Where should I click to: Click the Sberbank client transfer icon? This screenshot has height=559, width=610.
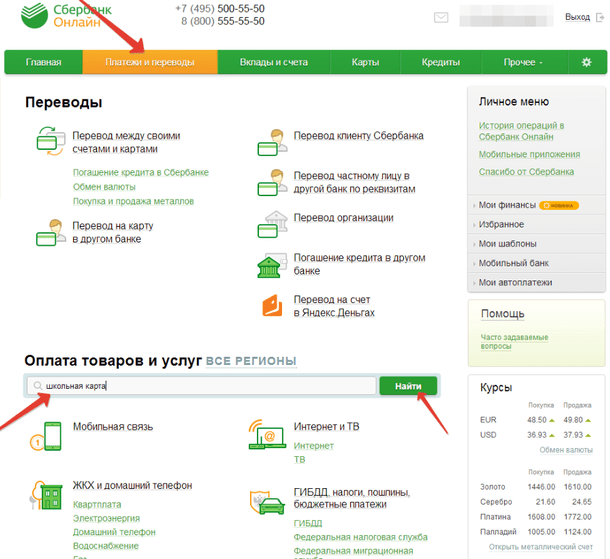point(272,141)
